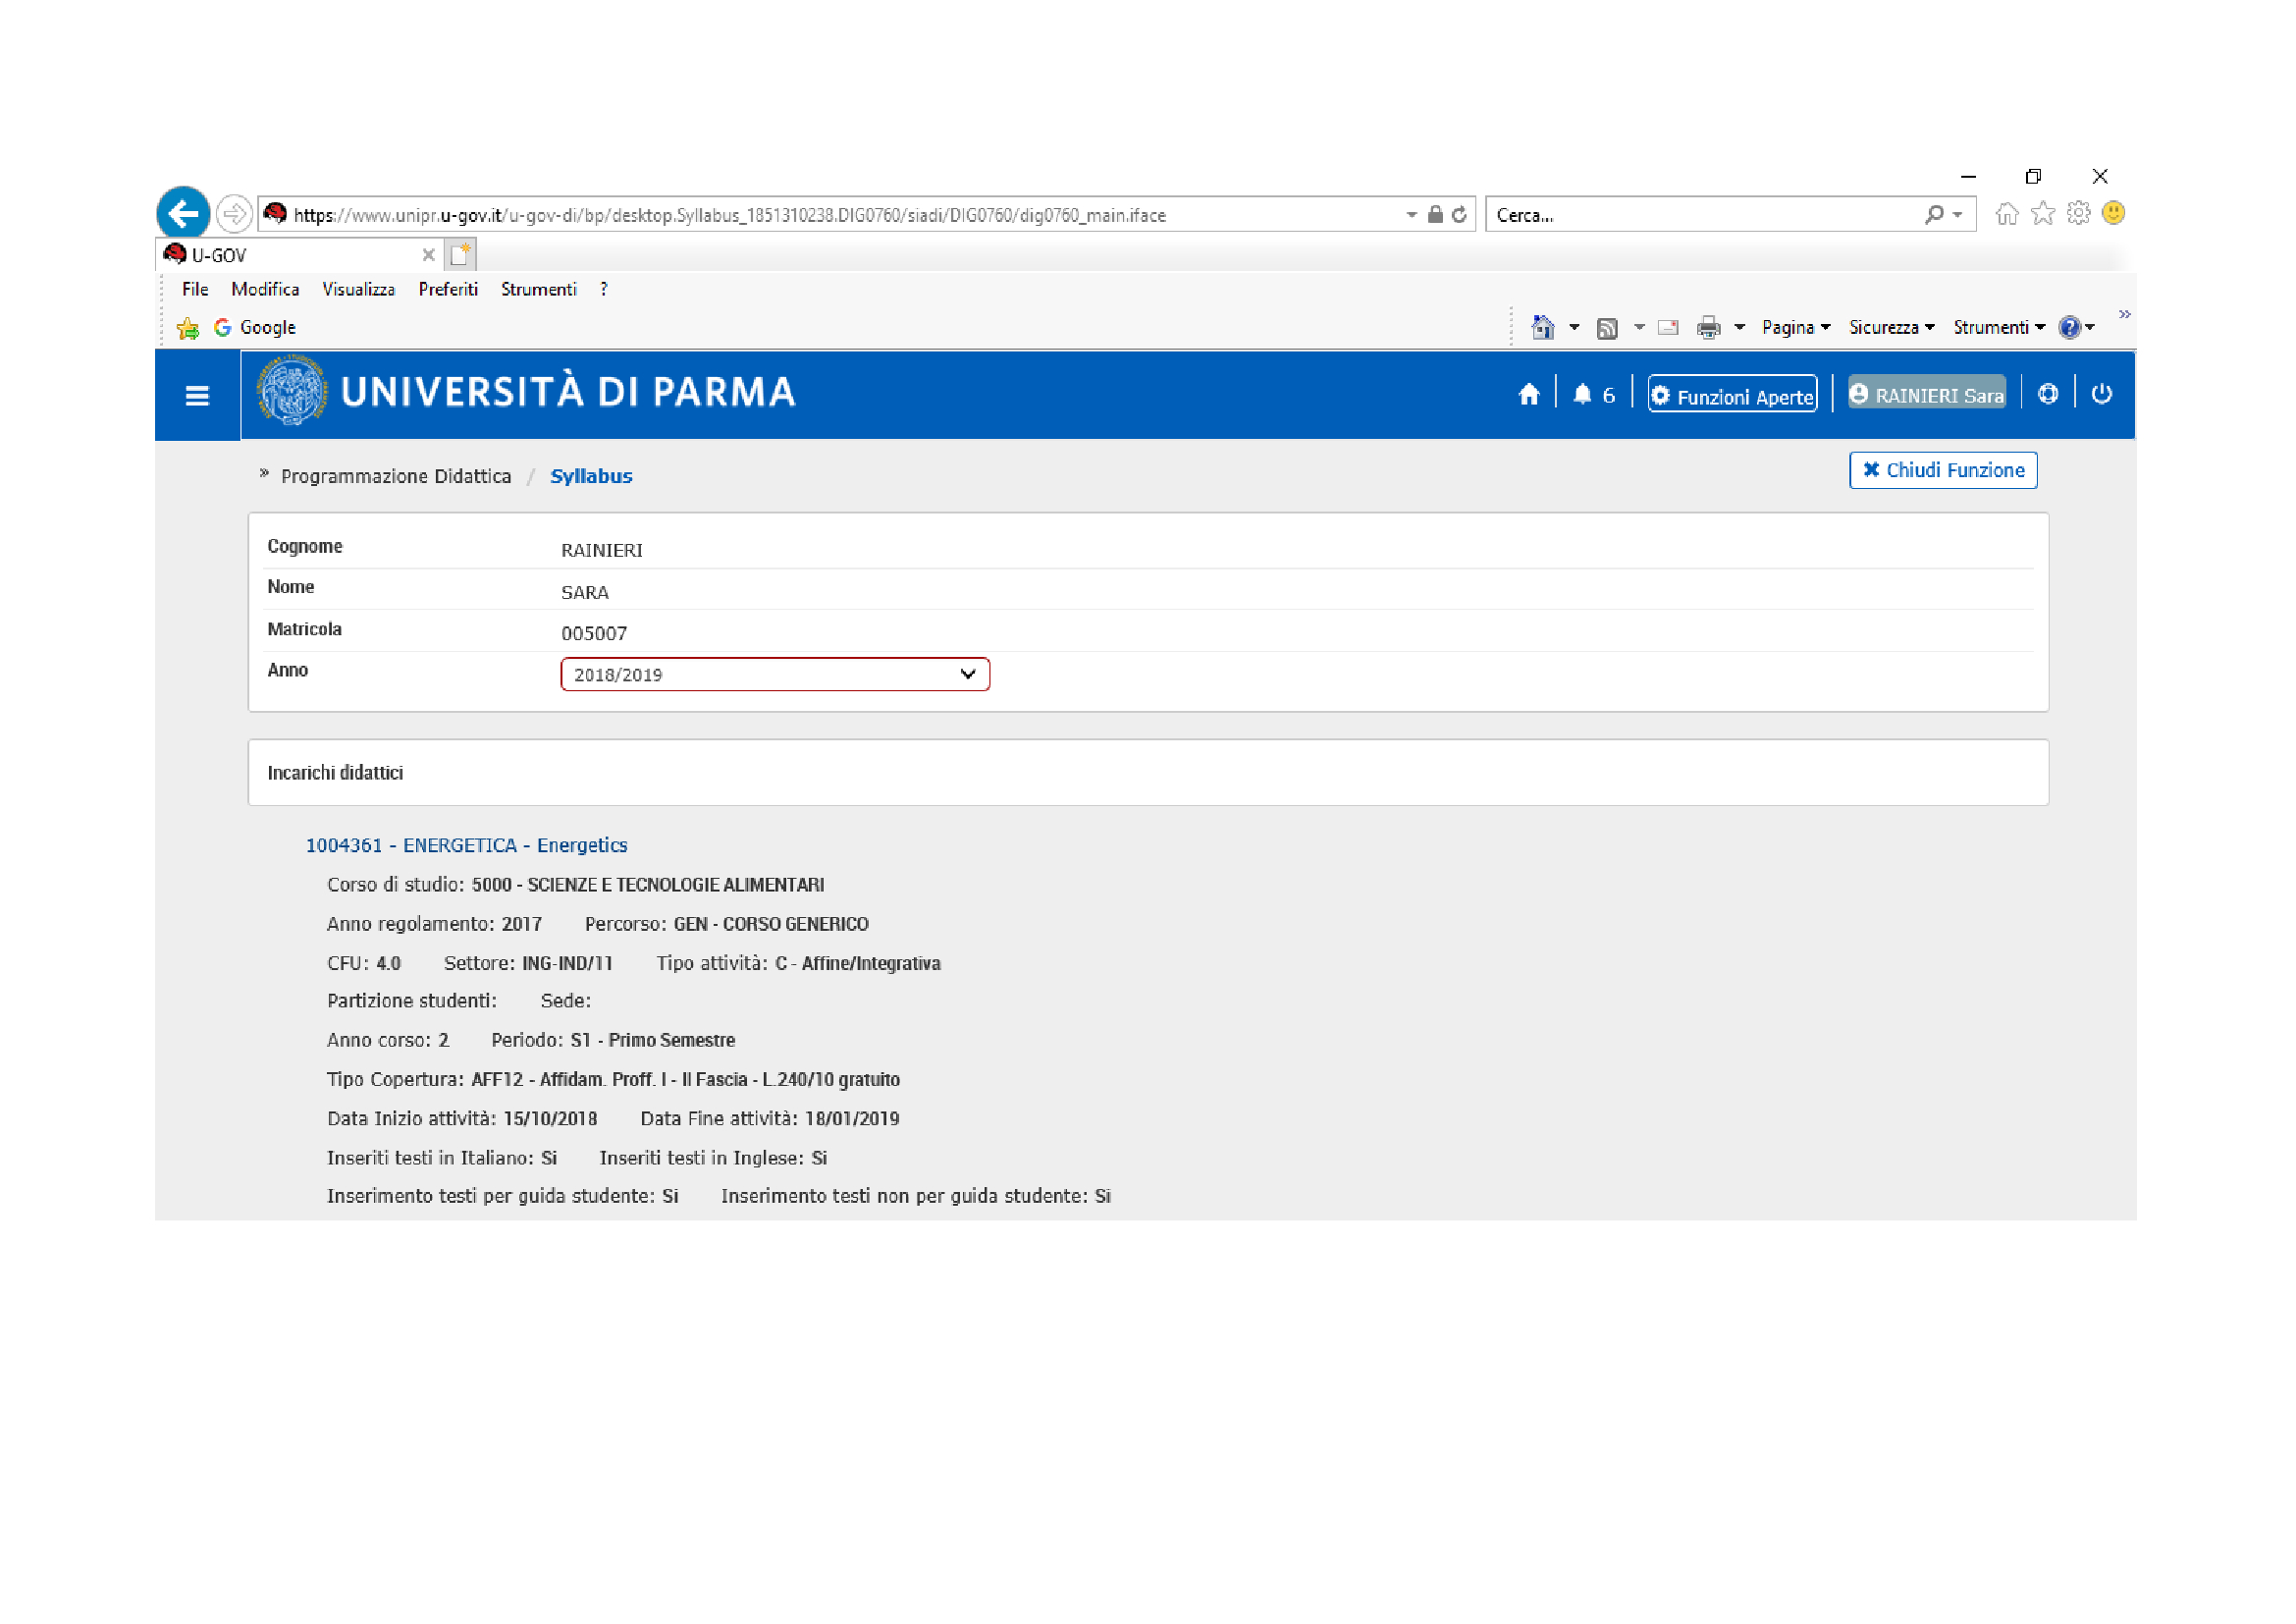Close the U-GOV tab
The width and height of the screenshot is (2296, 1624).
click(428, 255)
